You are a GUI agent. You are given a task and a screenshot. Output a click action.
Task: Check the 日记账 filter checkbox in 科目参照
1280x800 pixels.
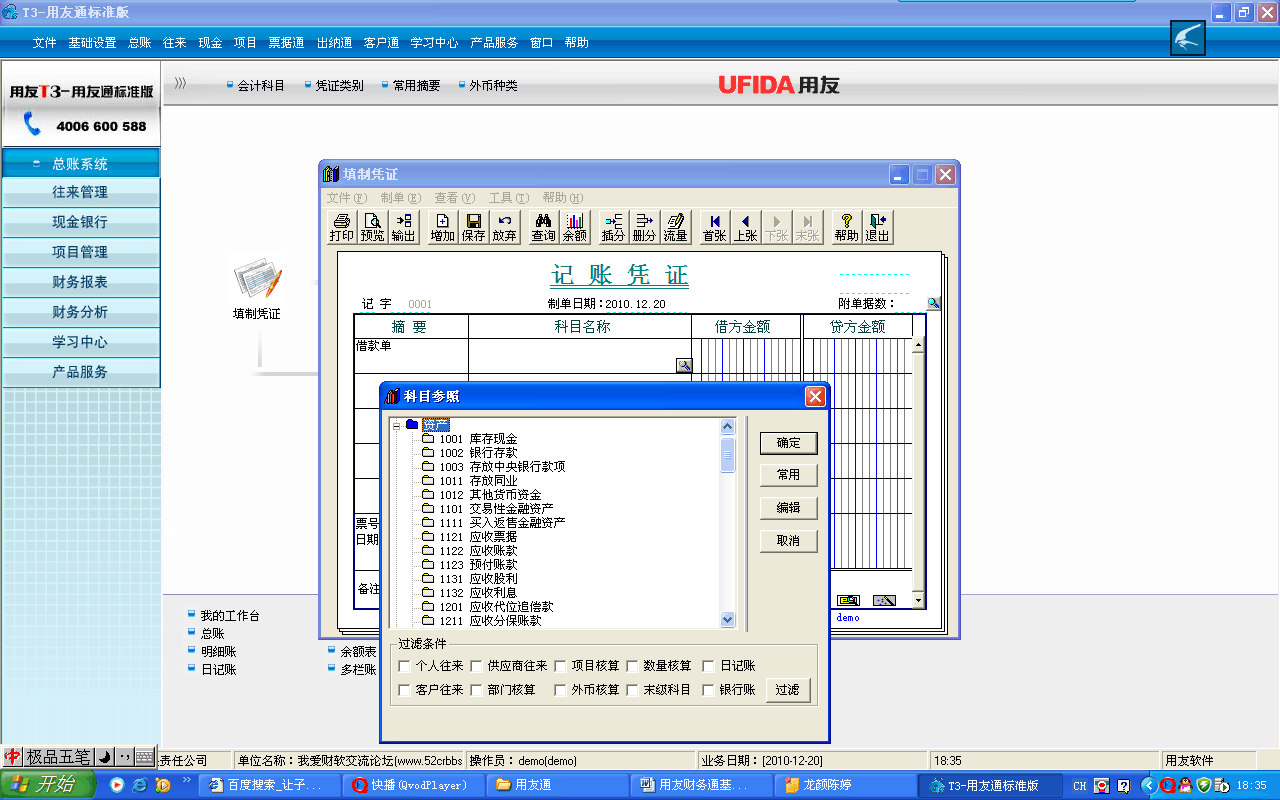click(708, 666)
